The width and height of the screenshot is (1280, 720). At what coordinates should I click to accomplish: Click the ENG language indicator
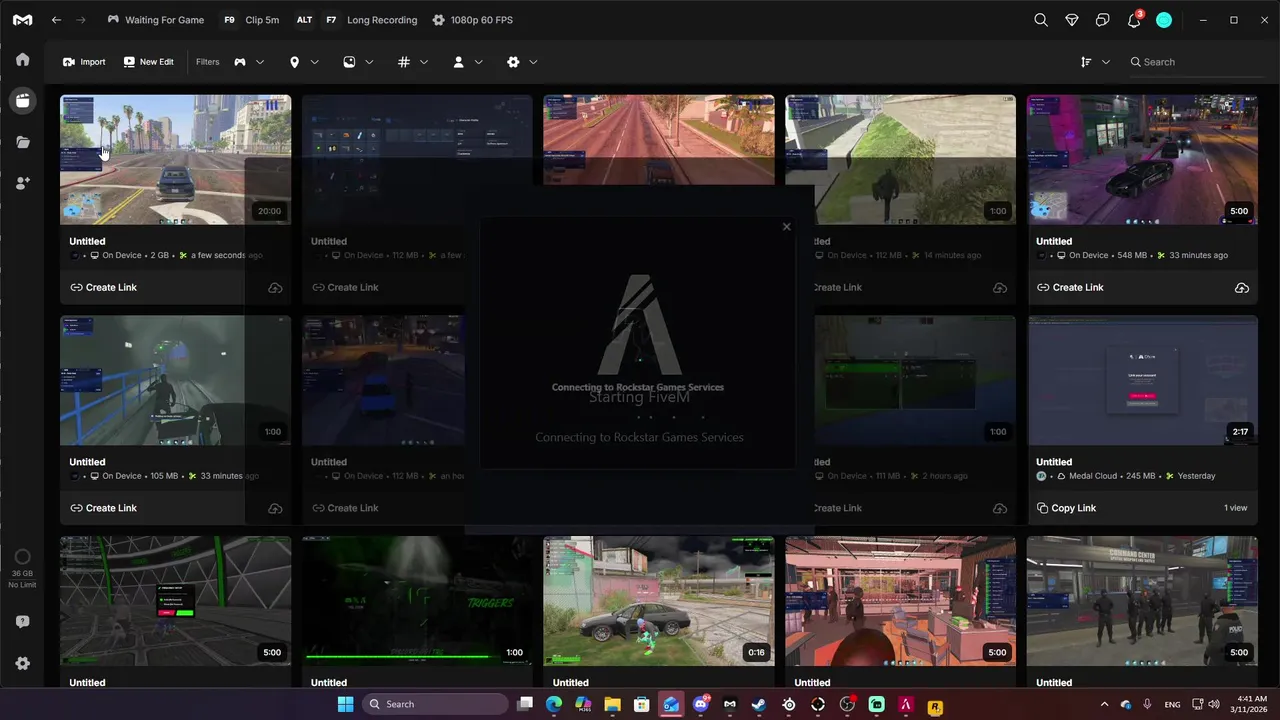point(1173,705)
